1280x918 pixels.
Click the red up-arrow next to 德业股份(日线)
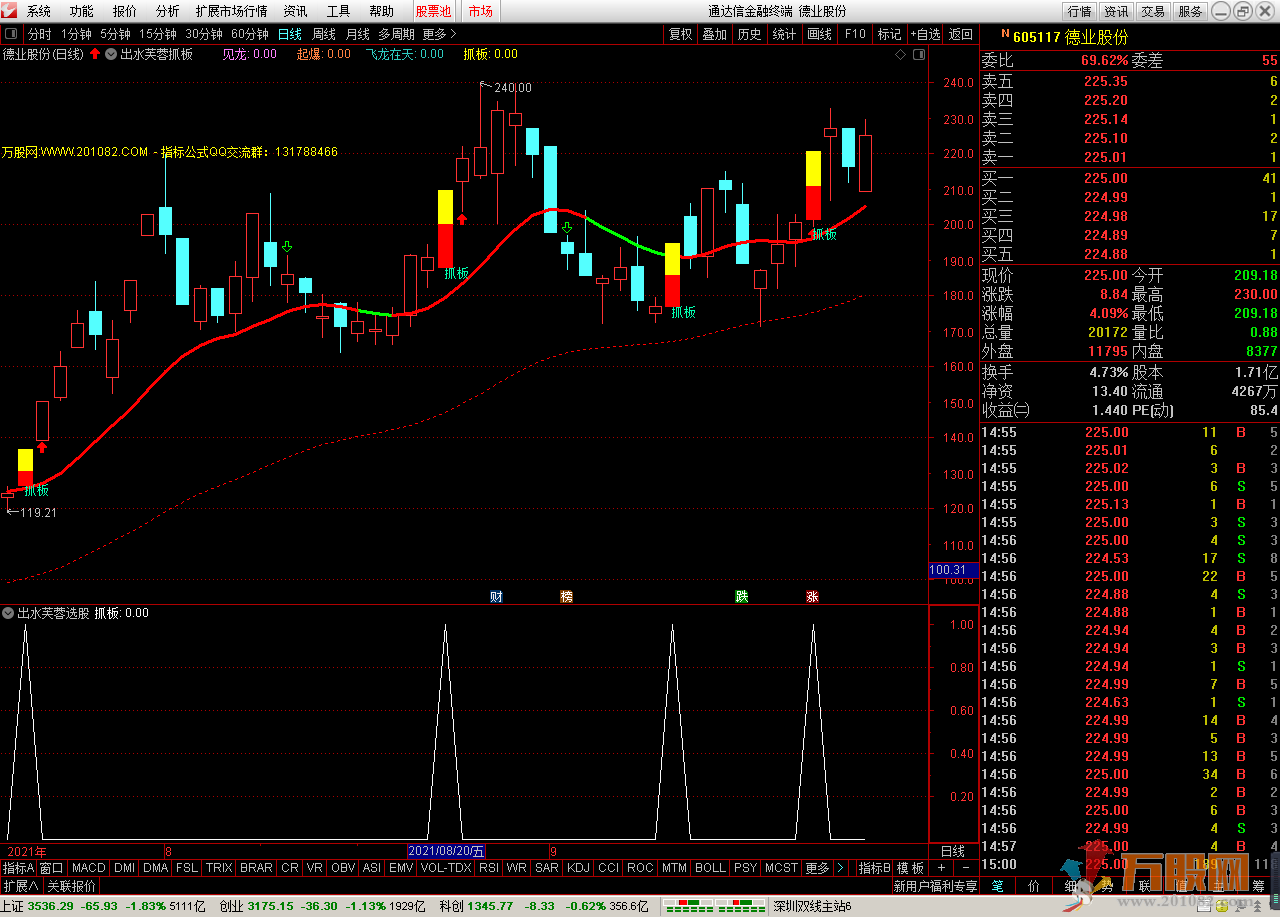95,54
